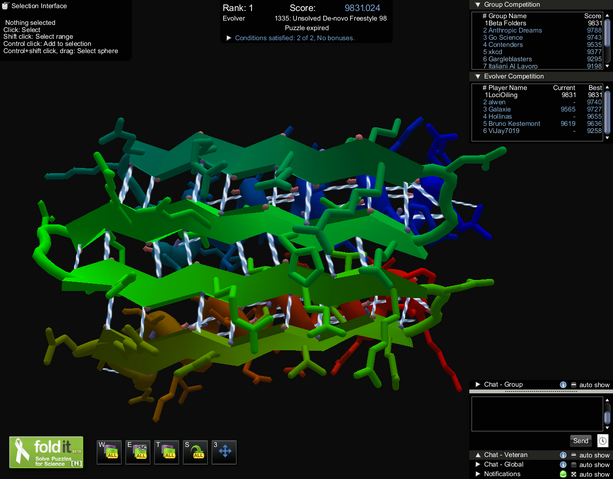Click the score value 9831.024

click(362, 8)
